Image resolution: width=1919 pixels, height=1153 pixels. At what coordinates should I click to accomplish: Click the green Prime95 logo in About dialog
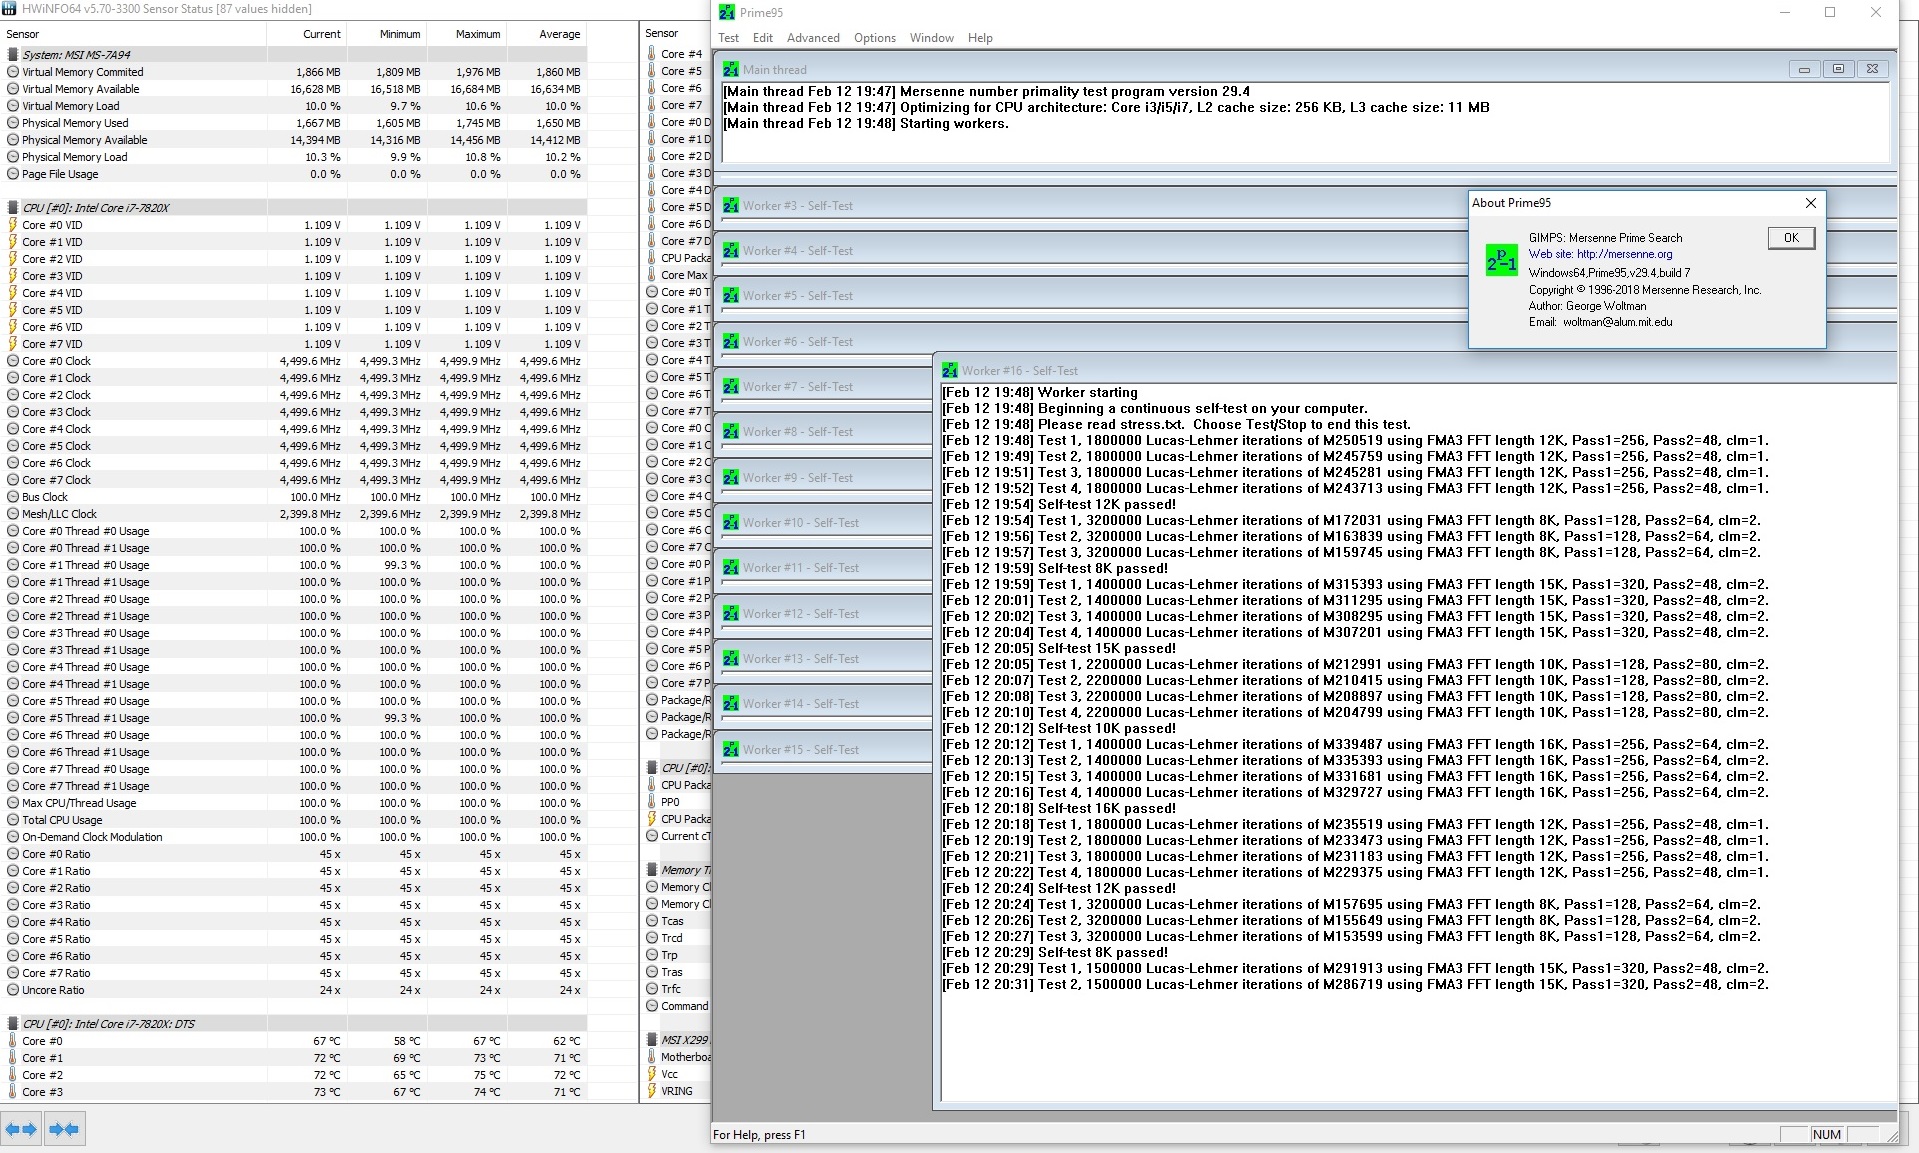point(1502,261)
